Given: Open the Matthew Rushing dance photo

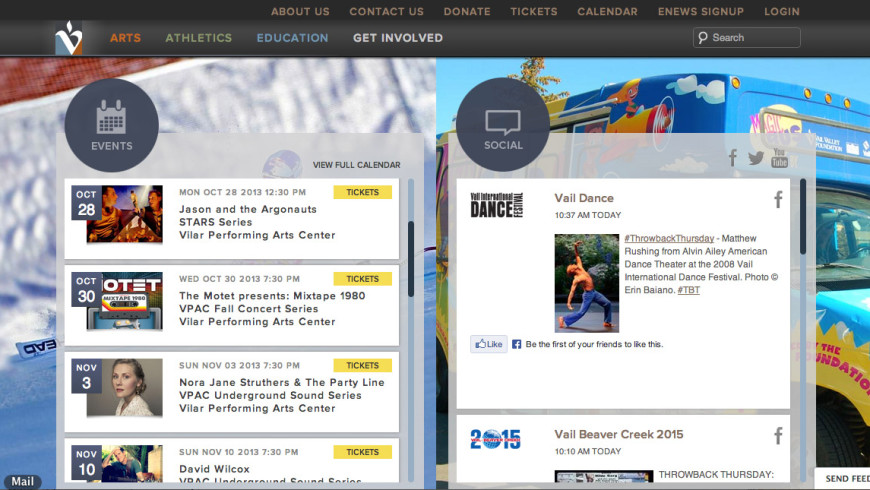Looking at the screenshot, I should tap(586, 283).
